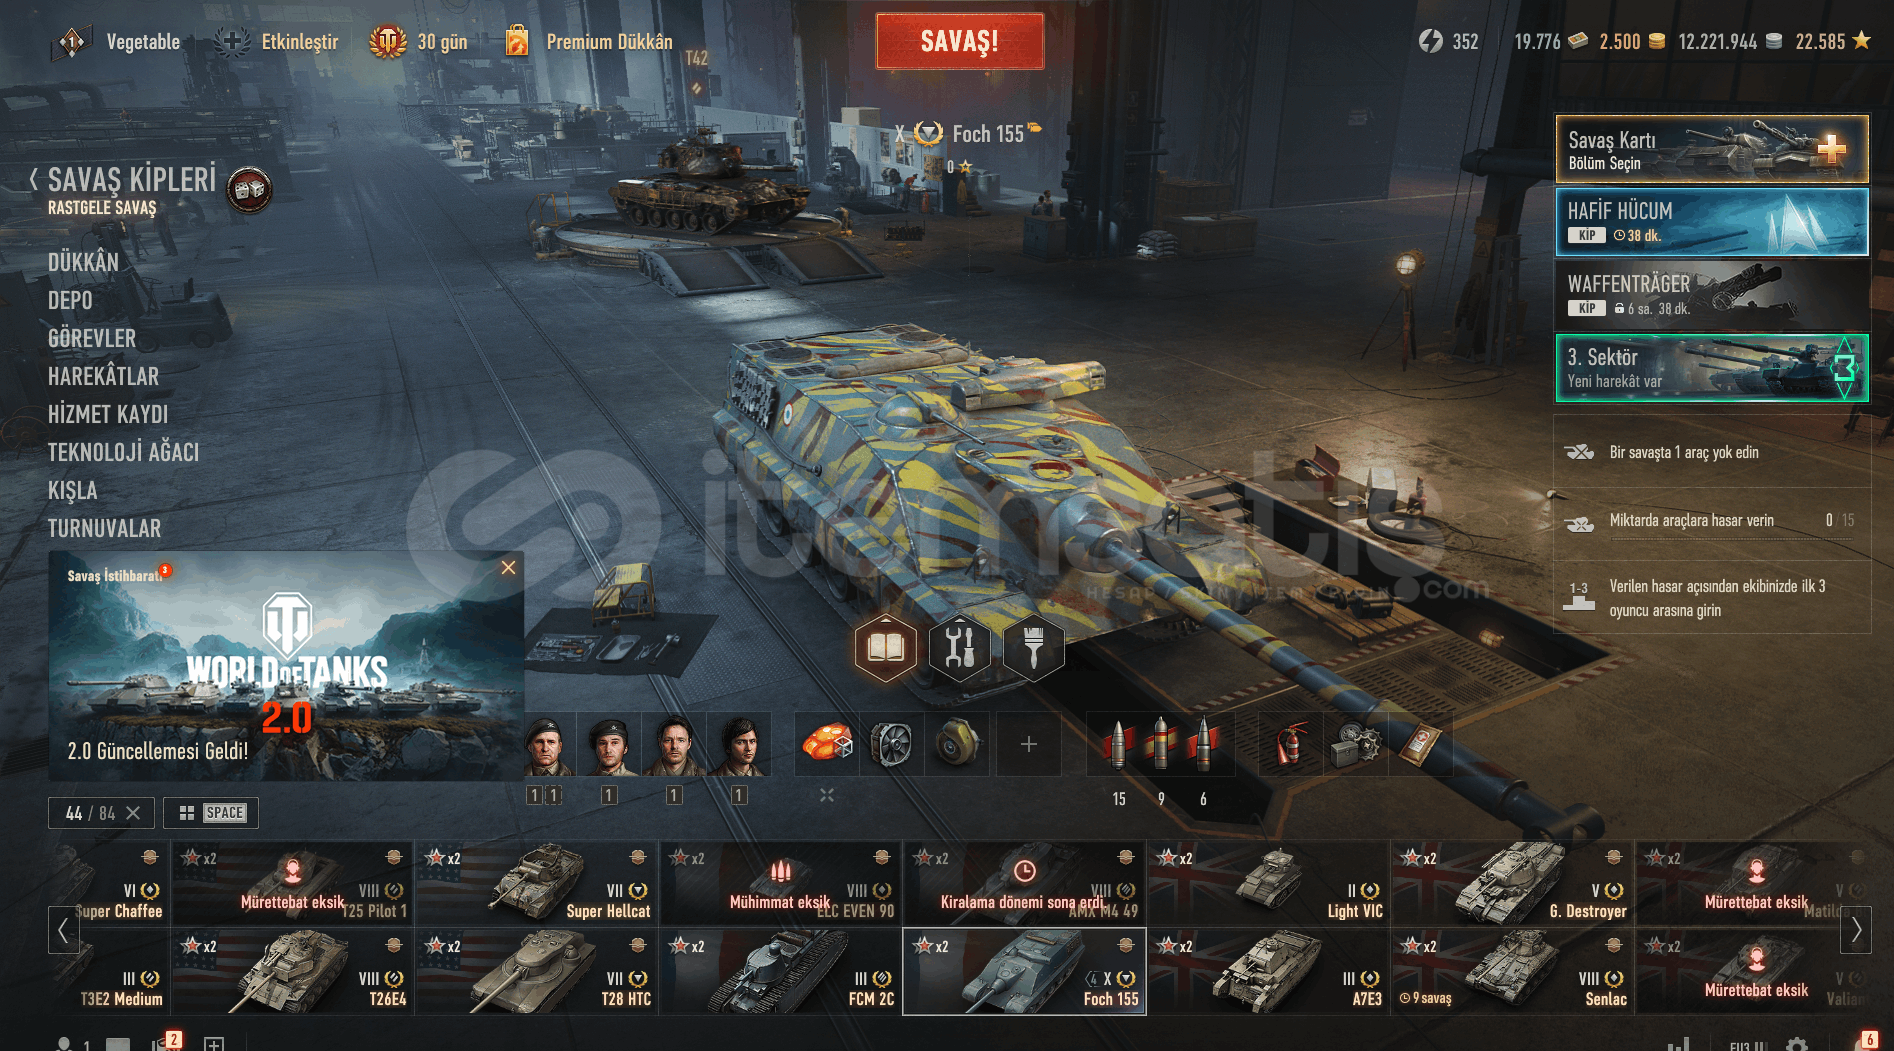
Task: Show previous tanks with carousel left arrow
Action: tap(63, 930)
